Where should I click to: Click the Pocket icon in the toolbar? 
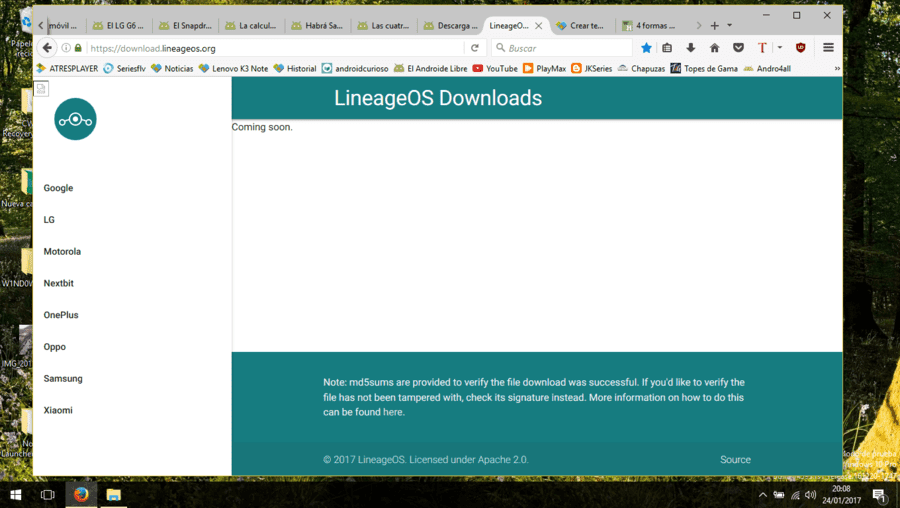[738, 48]
